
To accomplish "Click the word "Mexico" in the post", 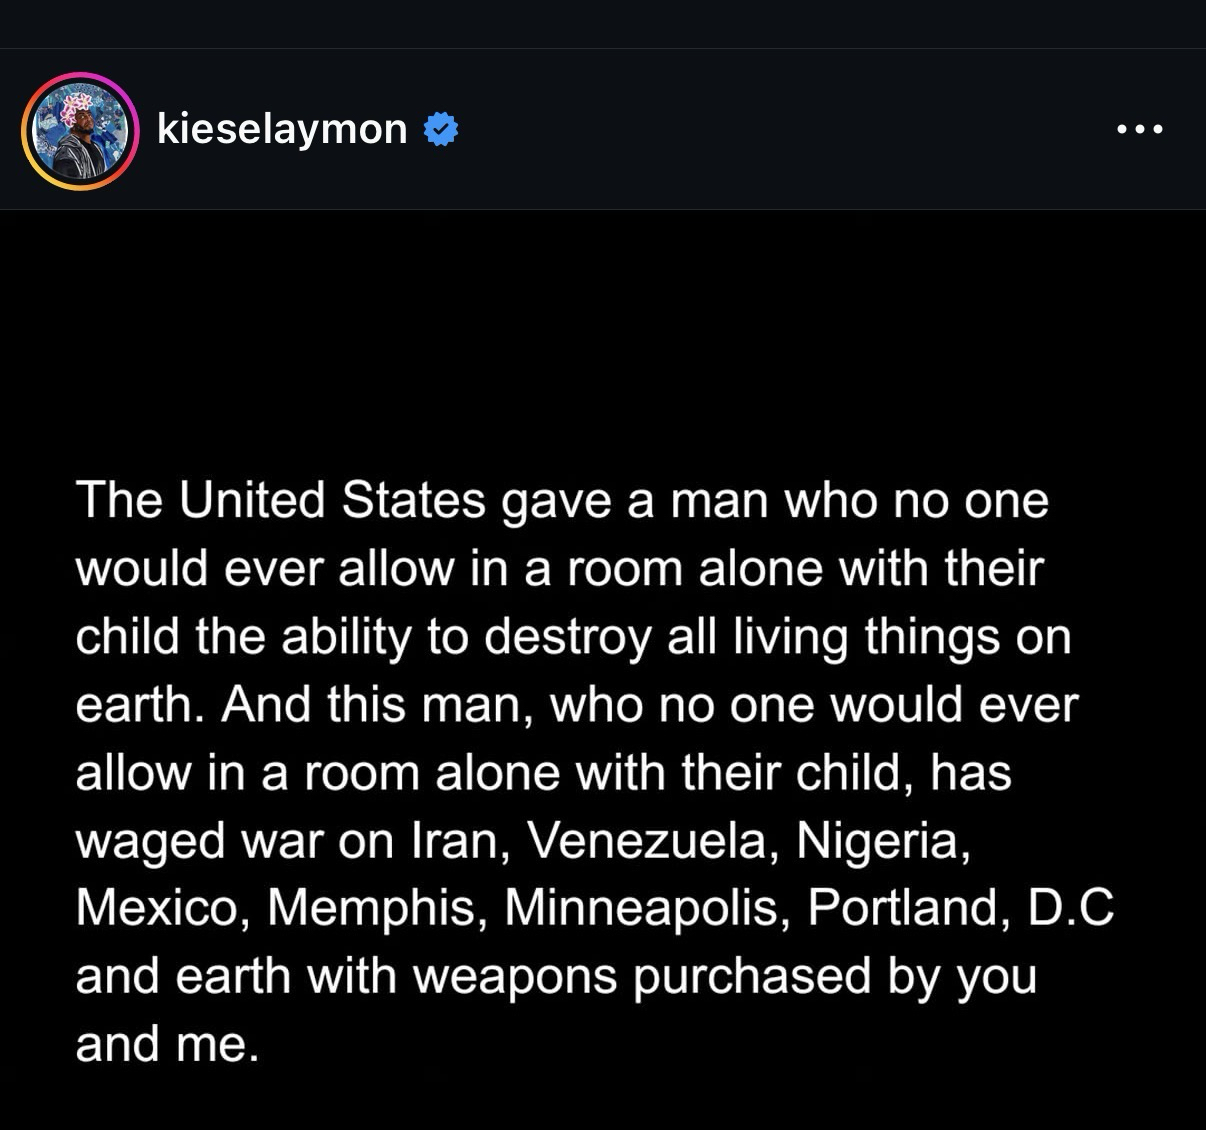I will 157,908.
